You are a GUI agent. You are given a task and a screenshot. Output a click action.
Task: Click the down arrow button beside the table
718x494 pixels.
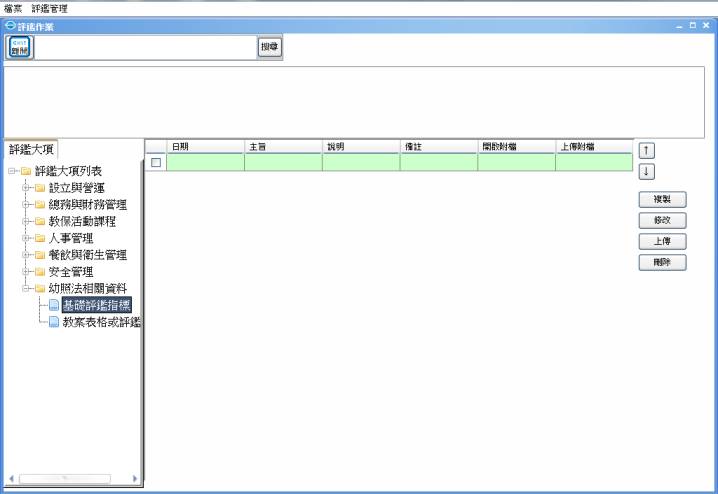[647, 171]
